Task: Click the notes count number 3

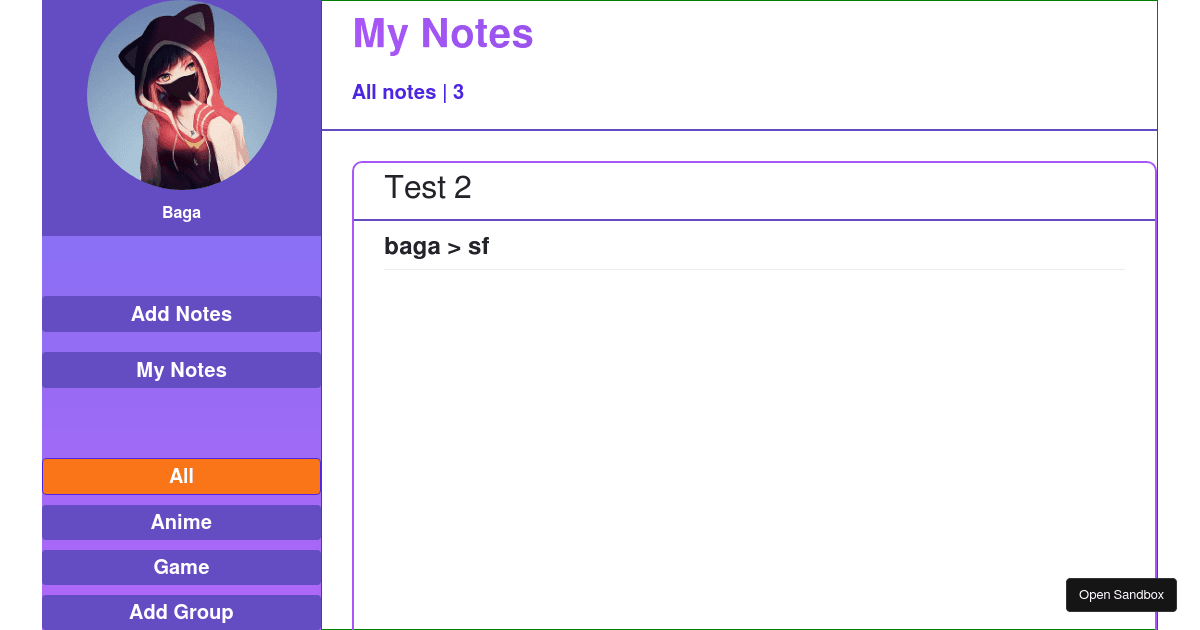Action: pyautogui.click(x=458, y=92)
